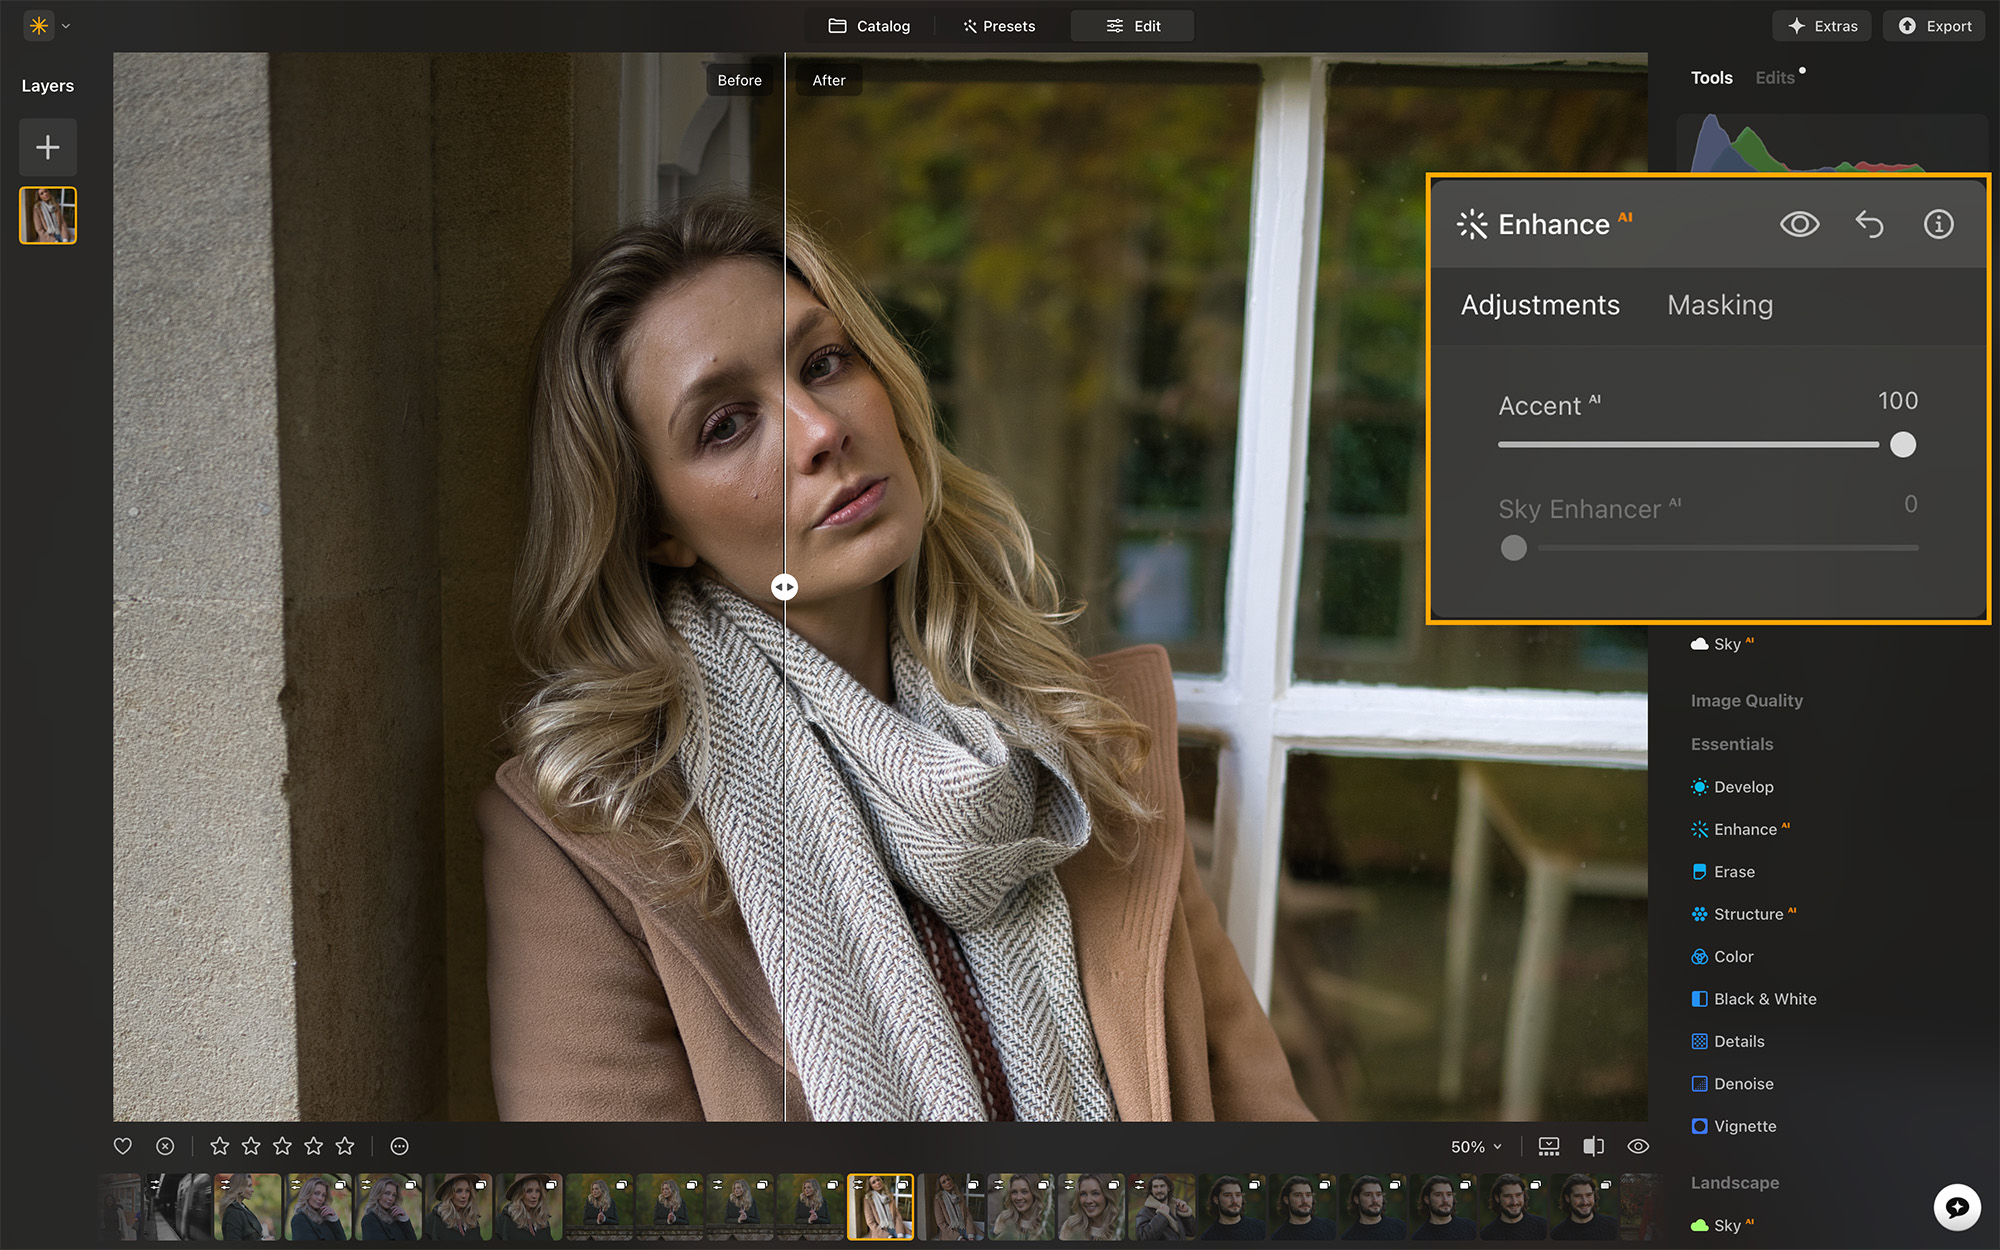Select the highlighted filmstrip thumbnail
The height and width of the screenshot is (1250, 2000).
(880, 1207)
